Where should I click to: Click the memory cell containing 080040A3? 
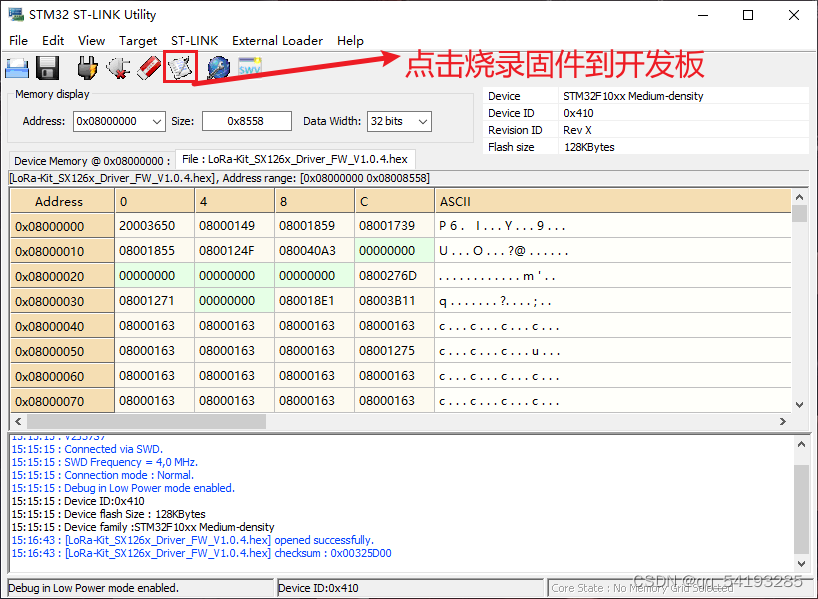pos(314,251)
